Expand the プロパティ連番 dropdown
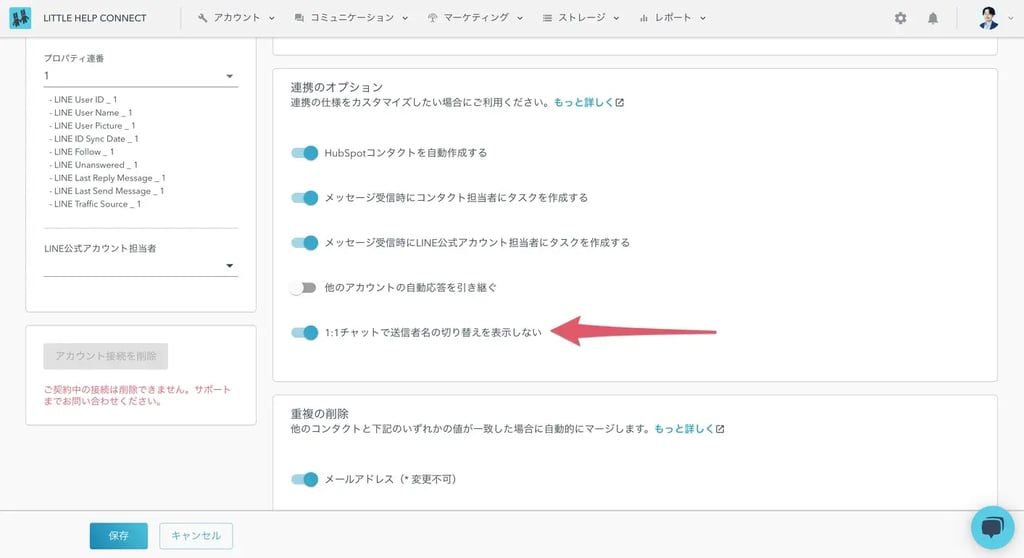 229,76
